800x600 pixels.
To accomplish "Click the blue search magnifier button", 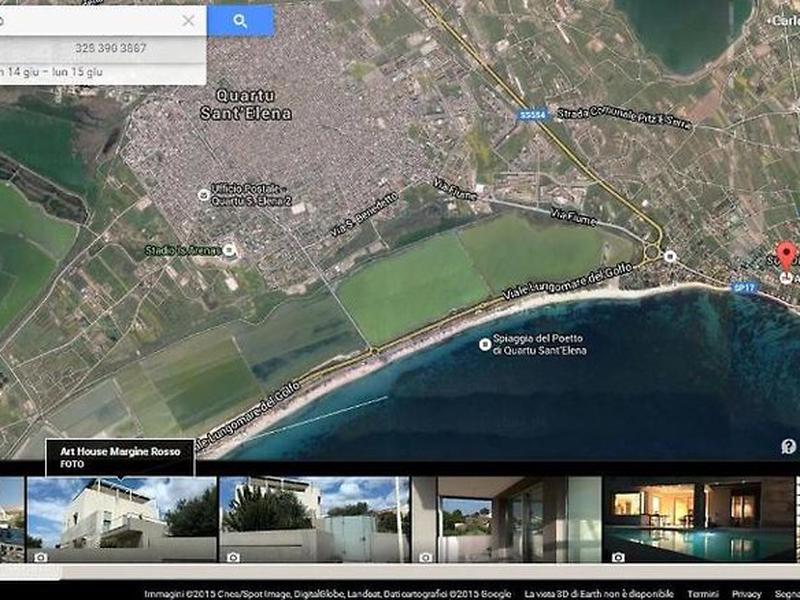I will (240, 20).
